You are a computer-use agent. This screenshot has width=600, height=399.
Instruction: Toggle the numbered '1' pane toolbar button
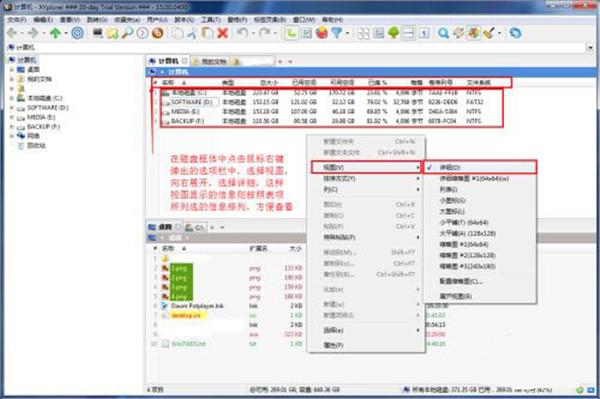pos(424,33)
